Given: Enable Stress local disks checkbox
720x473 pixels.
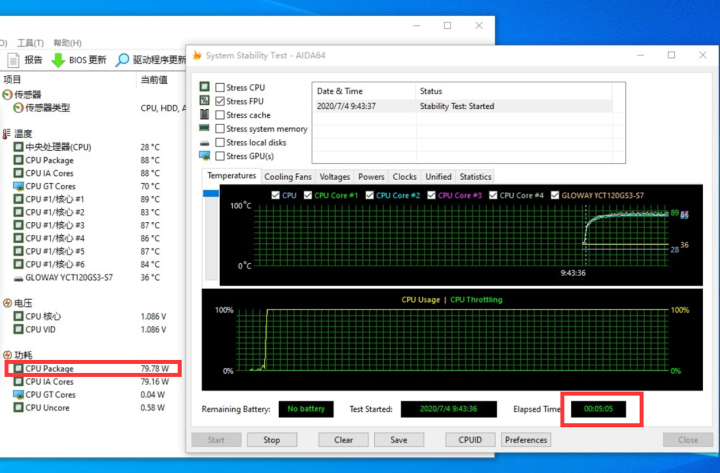Looking at the screenshot, I should coord(220,142).
